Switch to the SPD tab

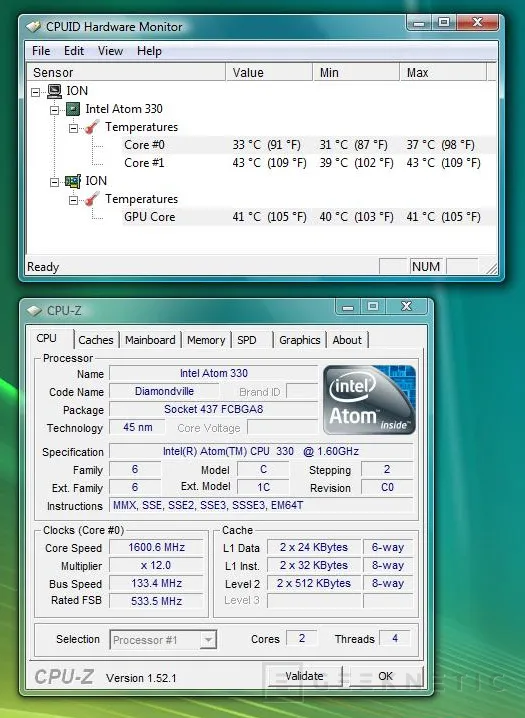click(247, 340)
